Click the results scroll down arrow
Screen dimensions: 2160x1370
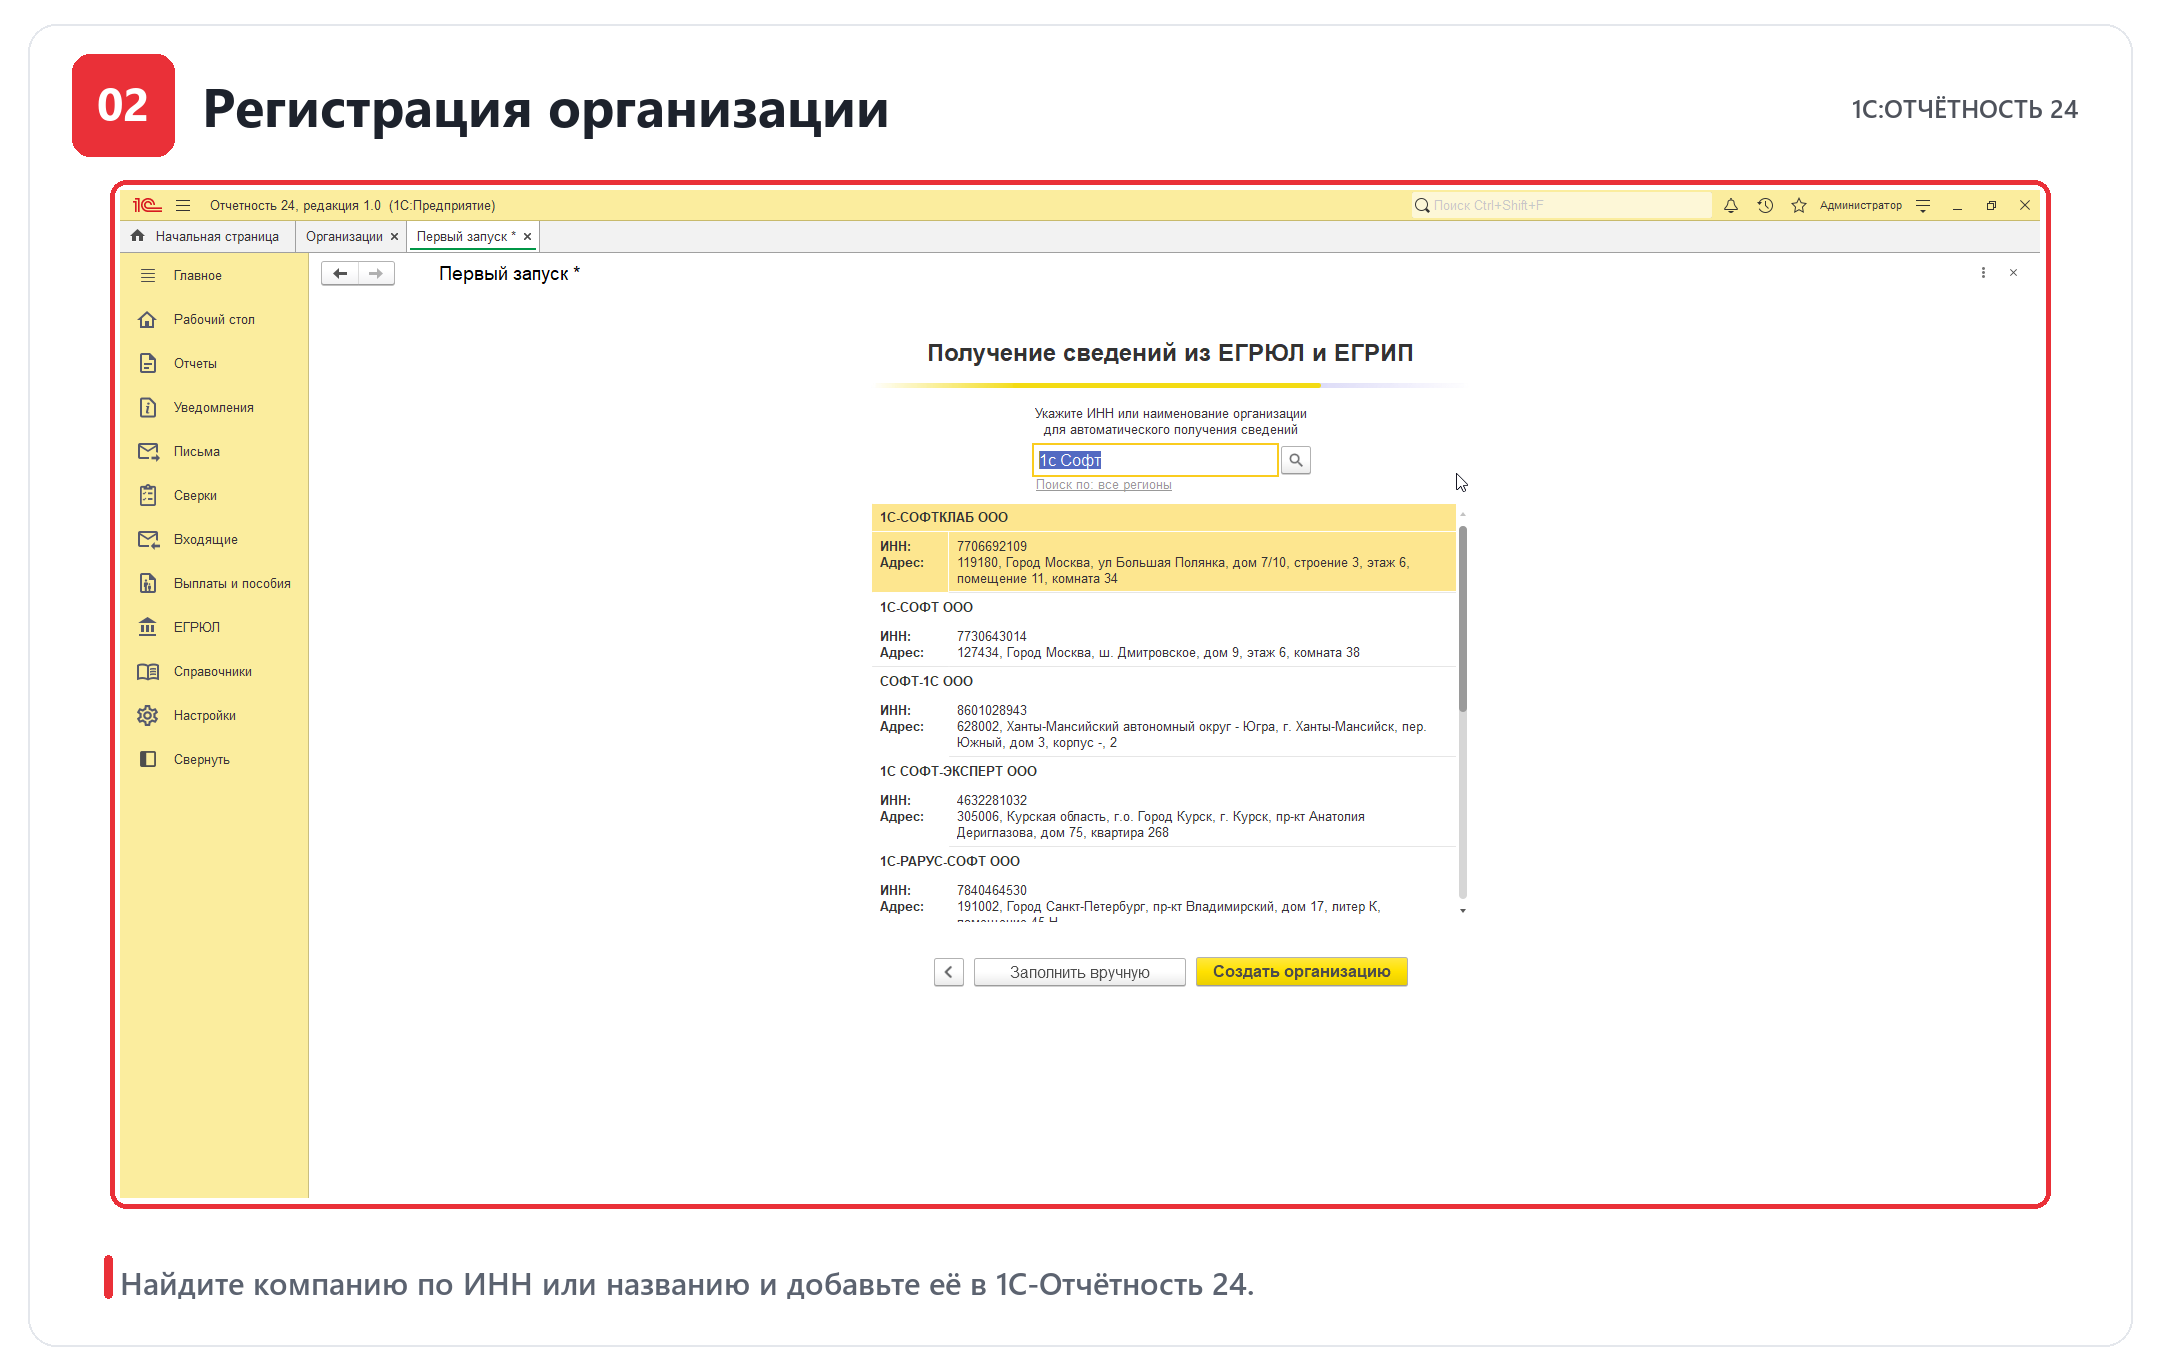[1463, 911]
